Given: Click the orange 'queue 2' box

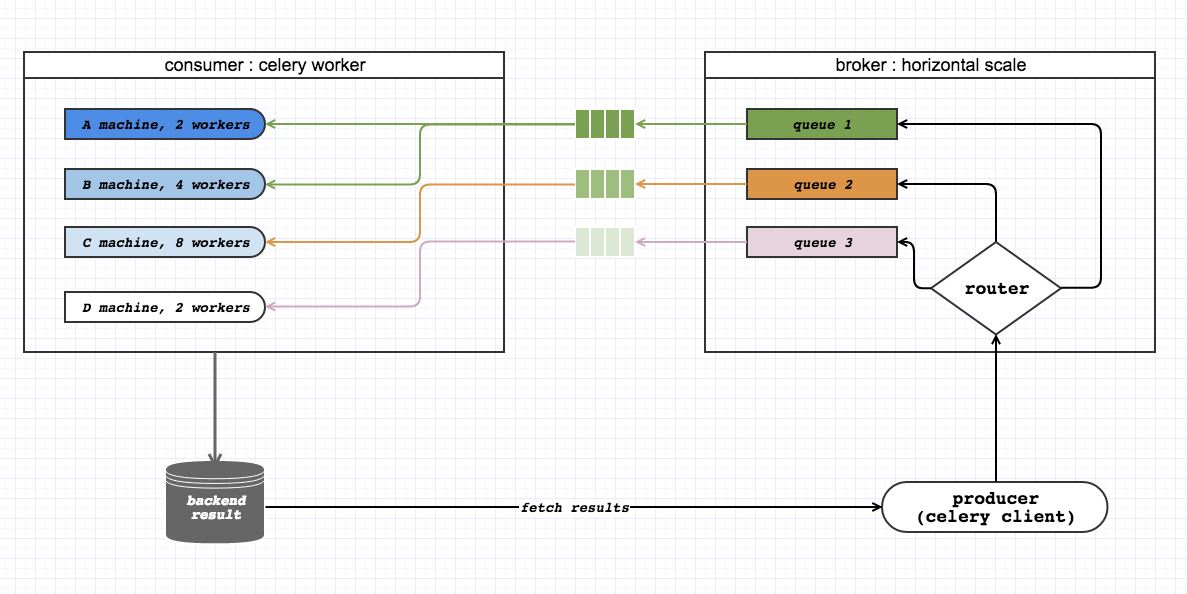Looking at the screenshot, I should [x=822, y=184].
